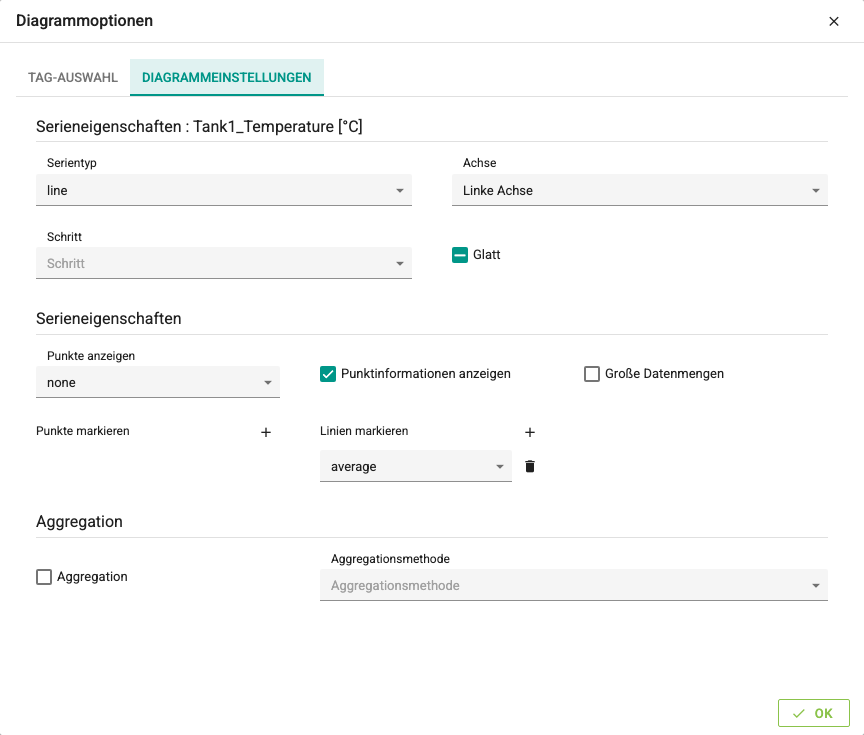Open the Schritt dropdown
Screen dimensions: 864x735
point(224,263)
